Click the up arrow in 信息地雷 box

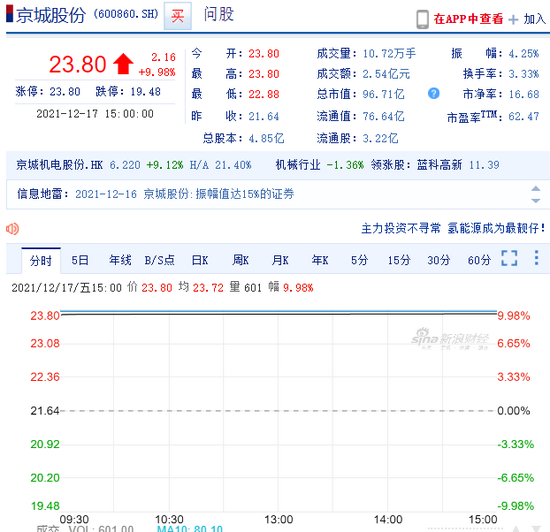coord(536,188)
